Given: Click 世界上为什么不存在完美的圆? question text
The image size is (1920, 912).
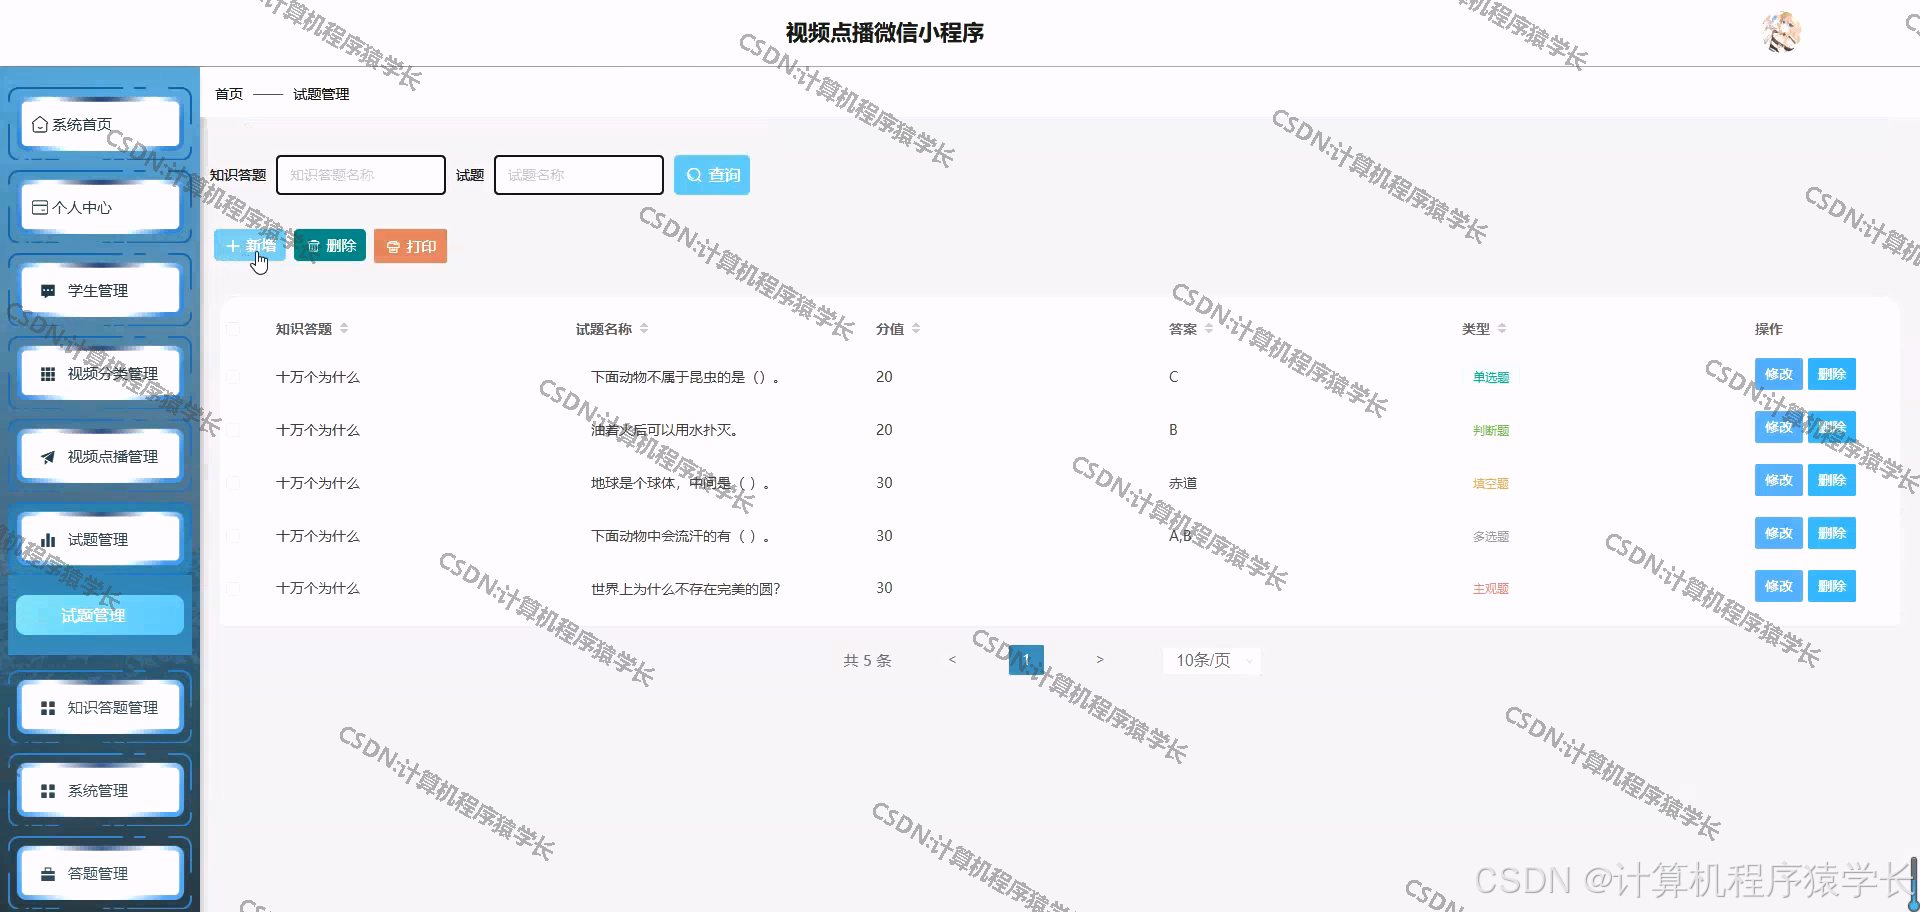Looking at the screenshot, I should tap(686, 589).
